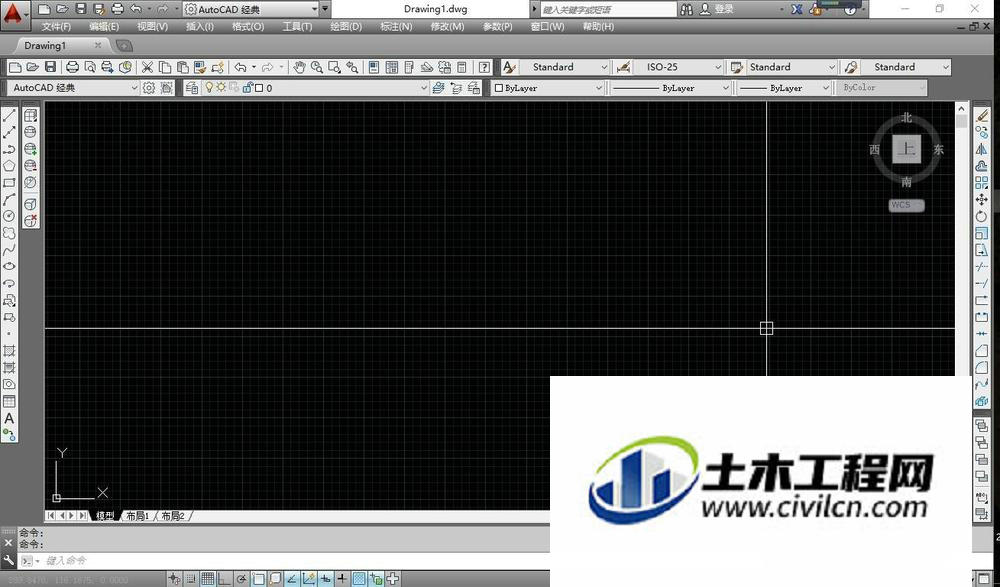Open the 帮助(H) menu

pos(598,27)
